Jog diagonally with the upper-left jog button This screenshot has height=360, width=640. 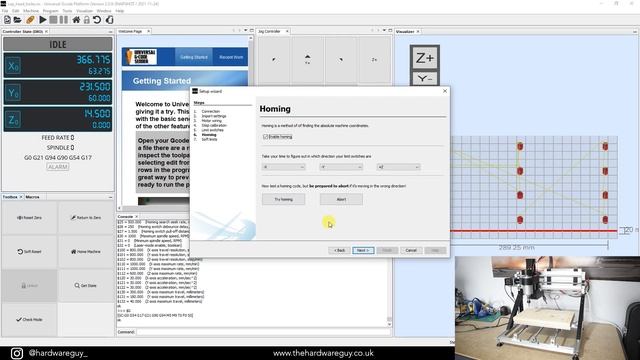(274, 60)
